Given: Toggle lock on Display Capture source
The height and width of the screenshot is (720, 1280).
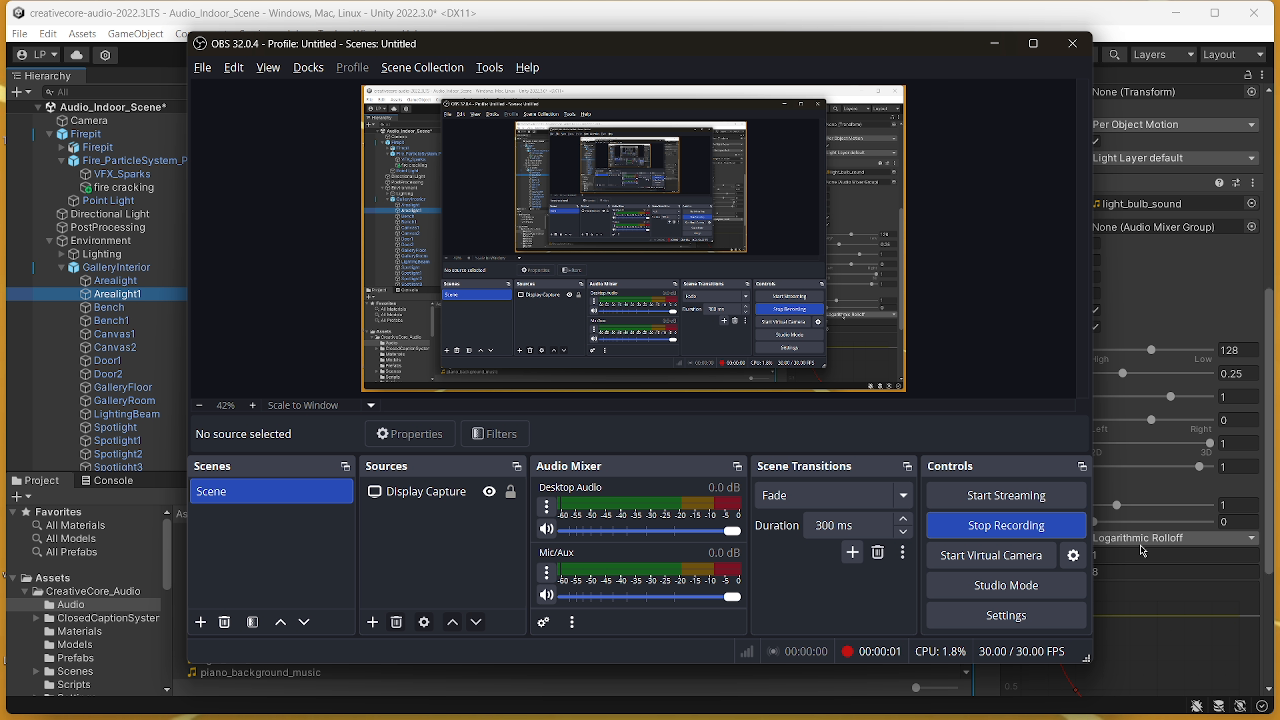Looking at the screenshot, I should pos(511,492).
